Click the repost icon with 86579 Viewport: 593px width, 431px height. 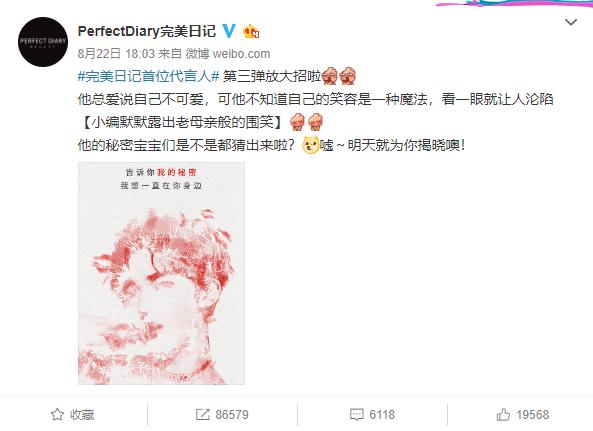(x=202, y=414)
